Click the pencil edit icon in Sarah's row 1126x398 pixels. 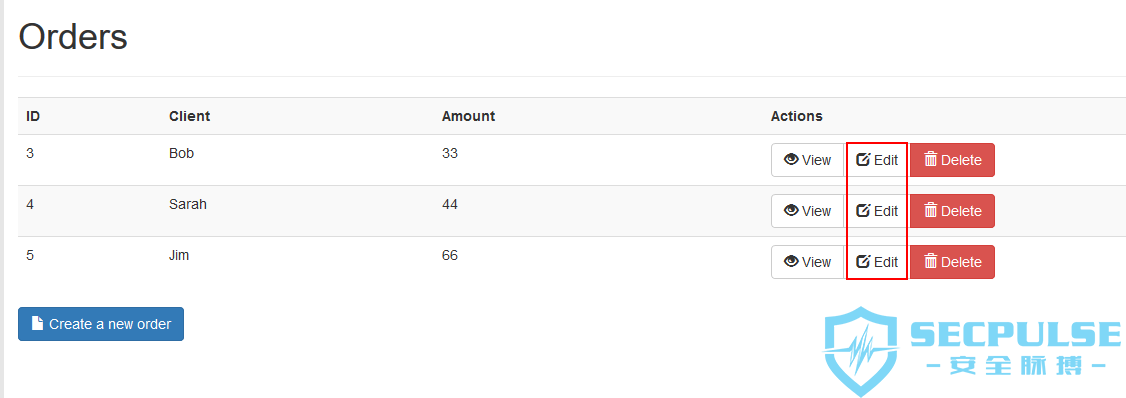point(863,210)
